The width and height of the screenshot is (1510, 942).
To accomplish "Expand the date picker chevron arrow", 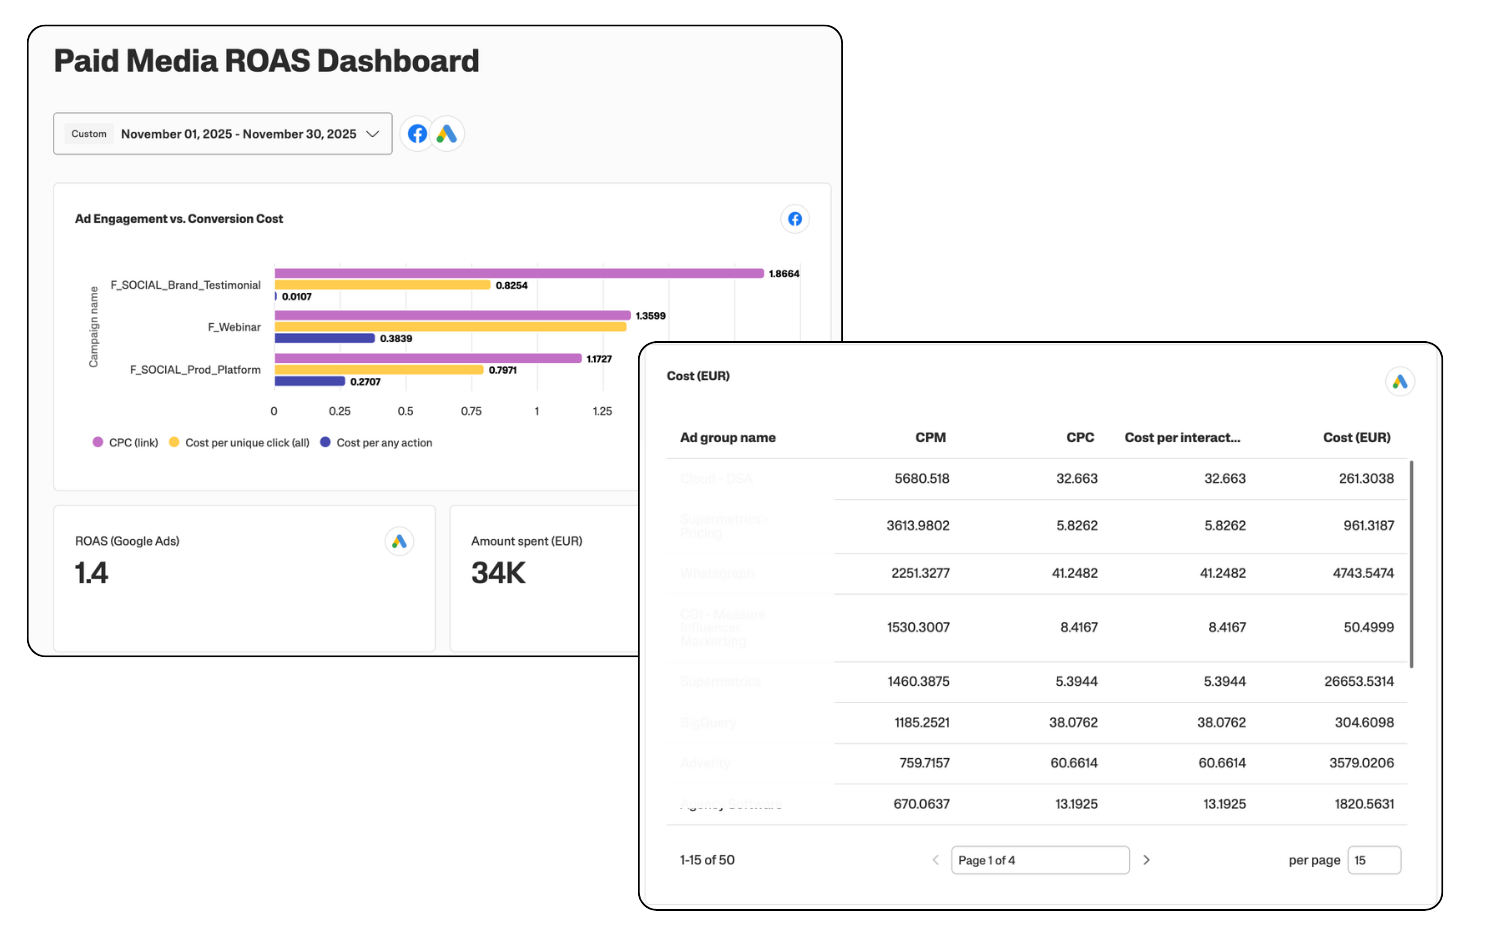I will click(x=373, y=134).
